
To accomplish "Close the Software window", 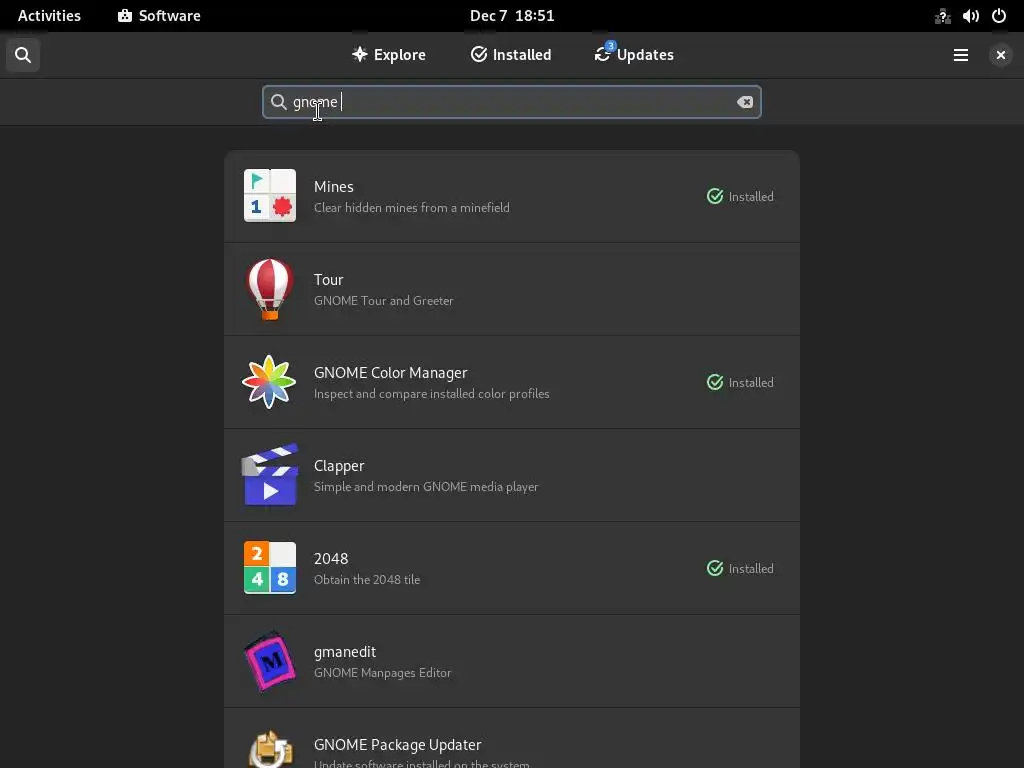I will 1000,55.
